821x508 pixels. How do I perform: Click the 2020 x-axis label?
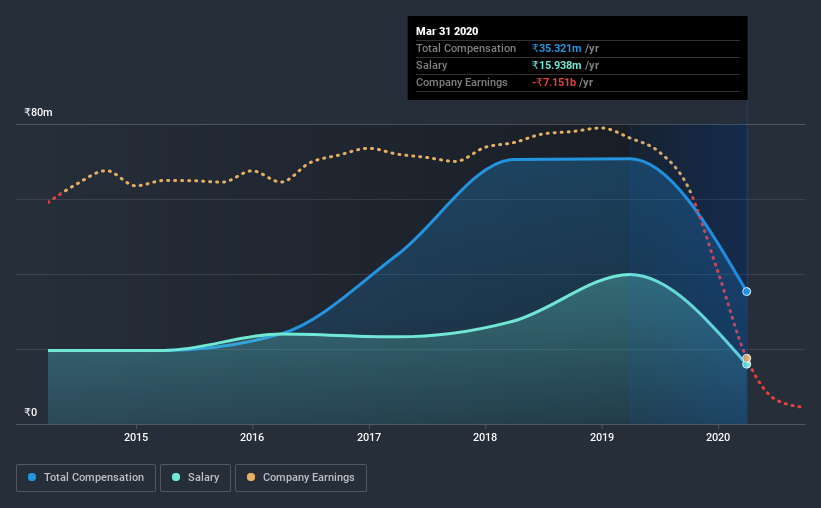718,437
